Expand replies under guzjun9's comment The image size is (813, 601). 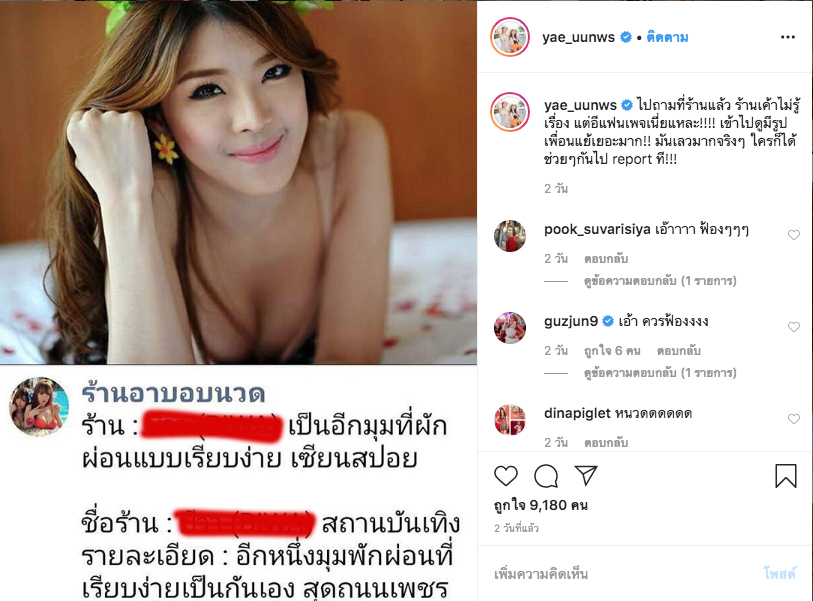click(x=660, y=373)
